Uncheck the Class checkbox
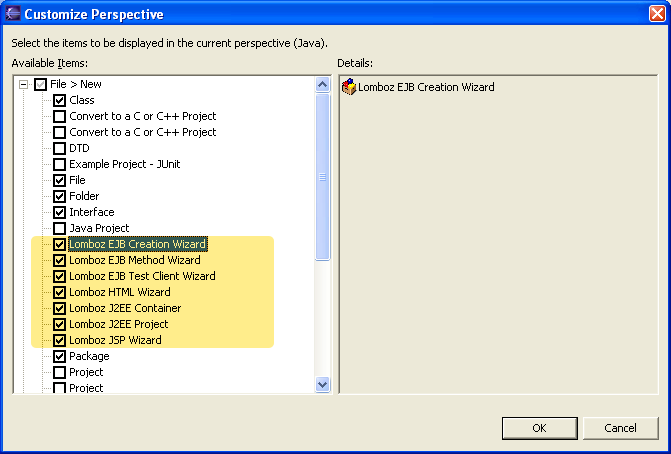 coord(60,101)
